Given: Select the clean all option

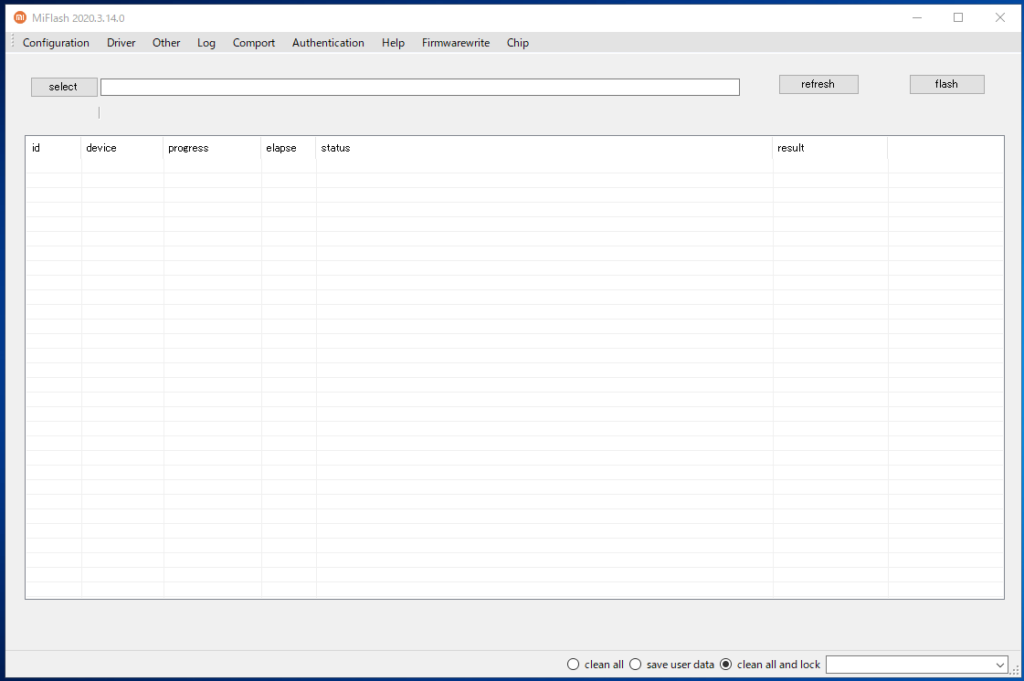Looking at the screenshot, I should 573,663.
